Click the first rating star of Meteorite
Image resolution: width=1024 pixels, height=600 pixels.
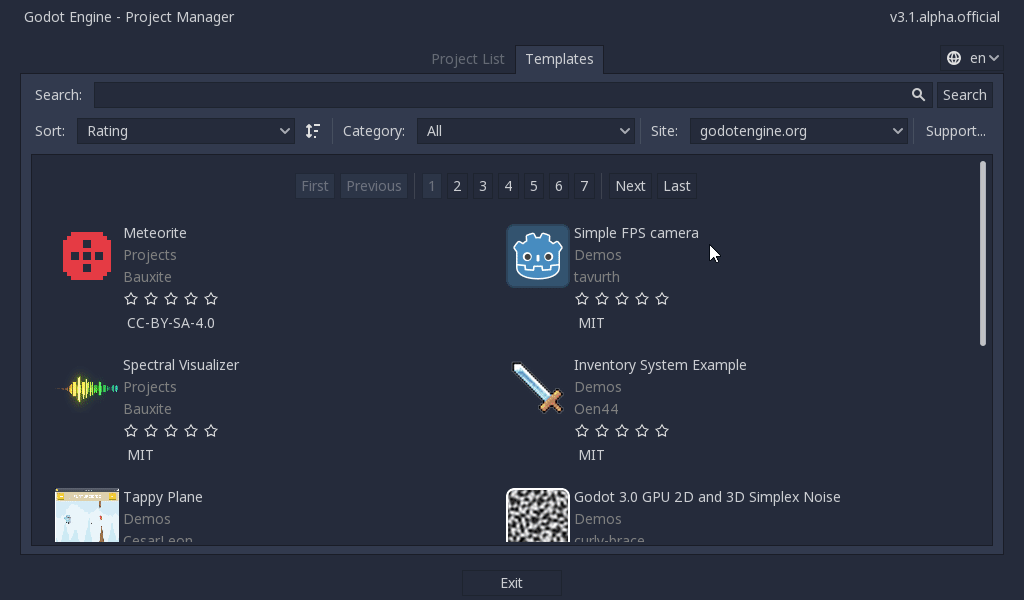[131, 299]
